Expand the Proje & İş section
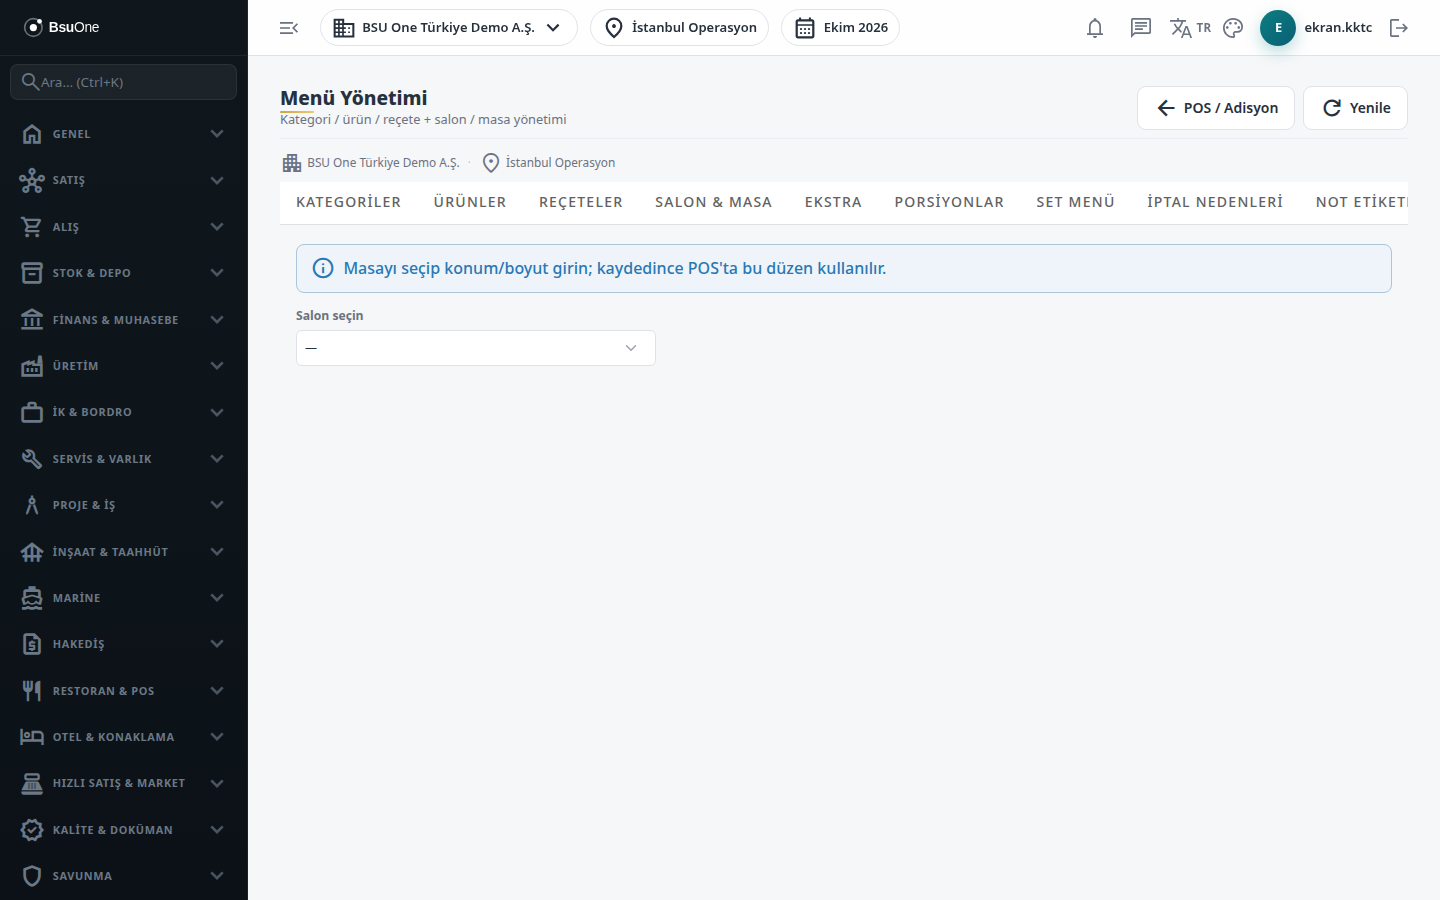 124,505
